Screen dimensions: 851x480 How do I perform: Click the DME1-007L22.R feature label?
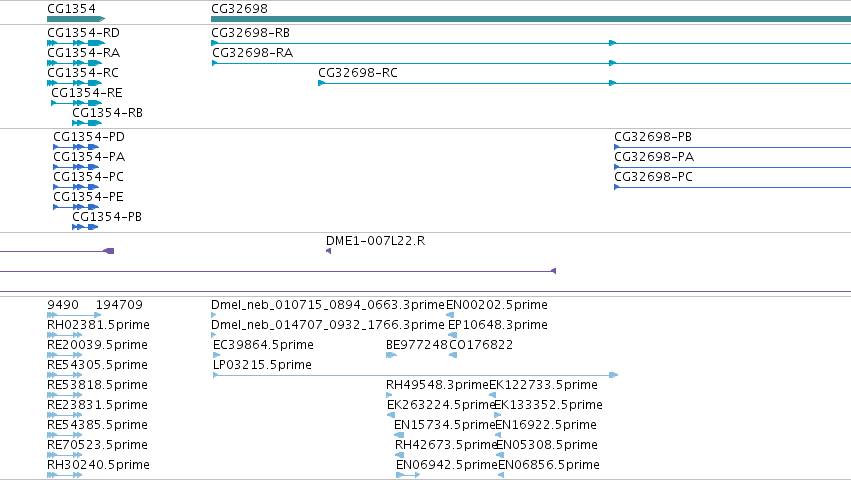tap(376, 241)
